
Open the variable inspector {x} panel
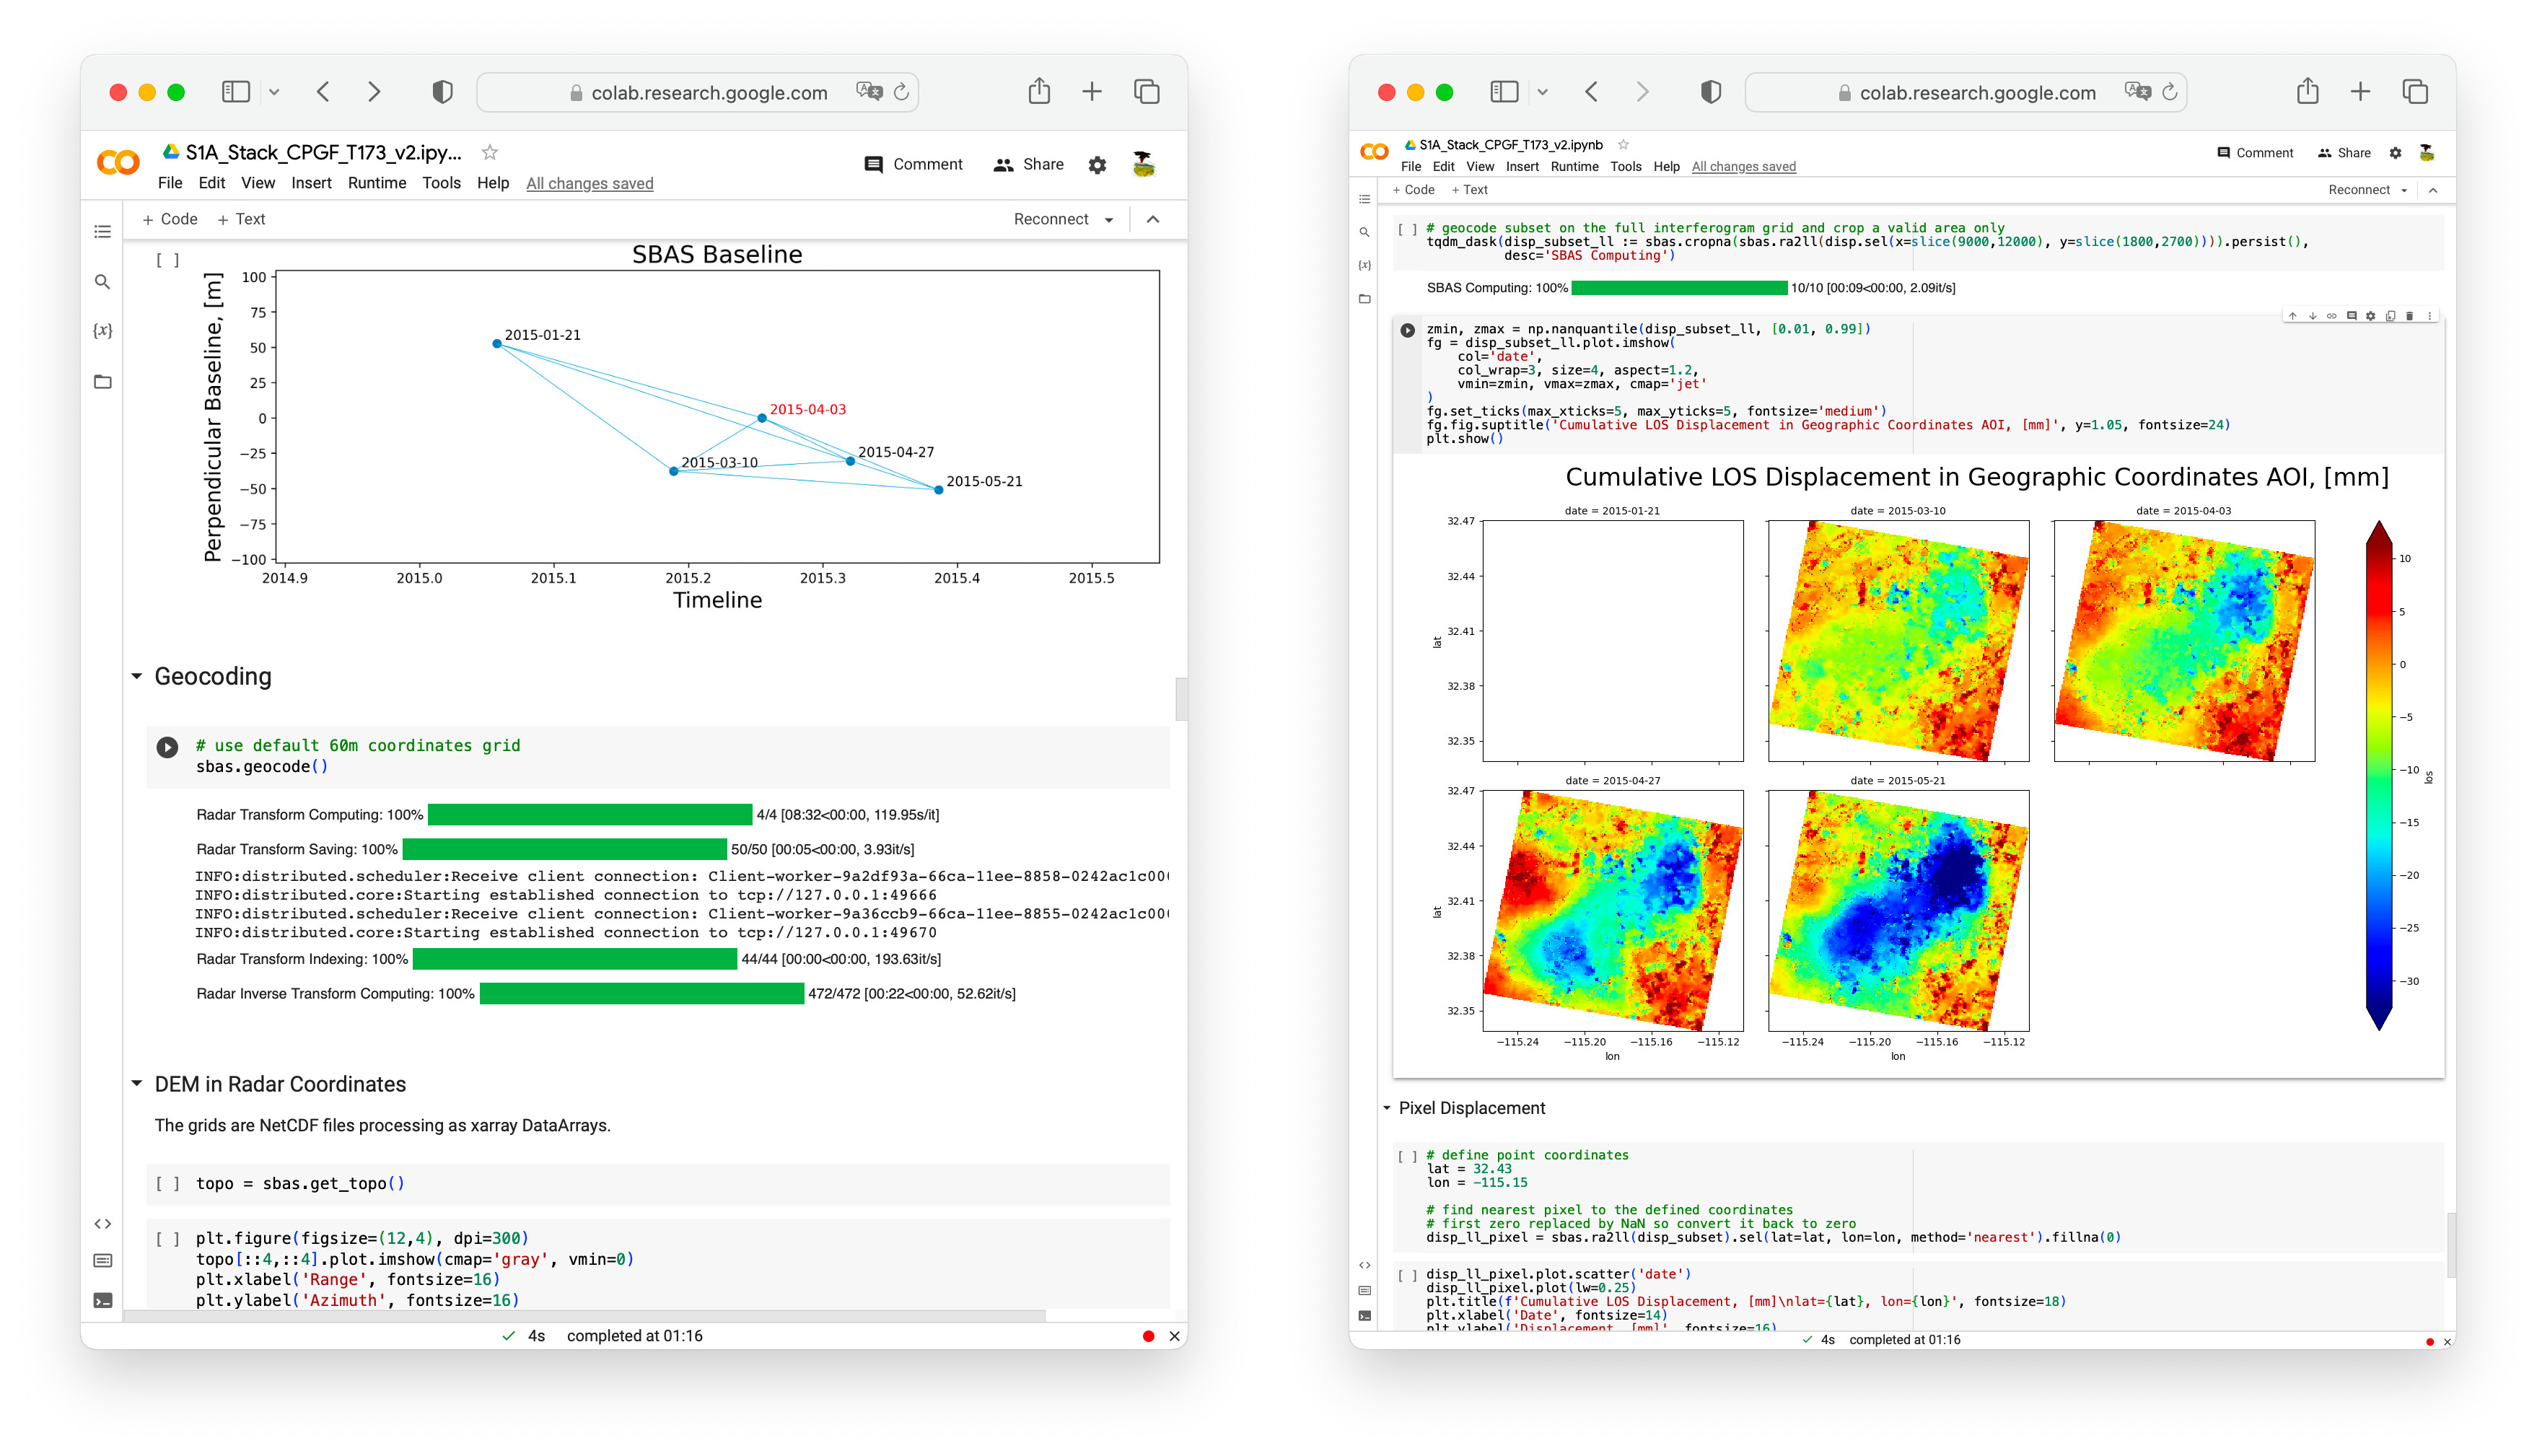(103, 330)
